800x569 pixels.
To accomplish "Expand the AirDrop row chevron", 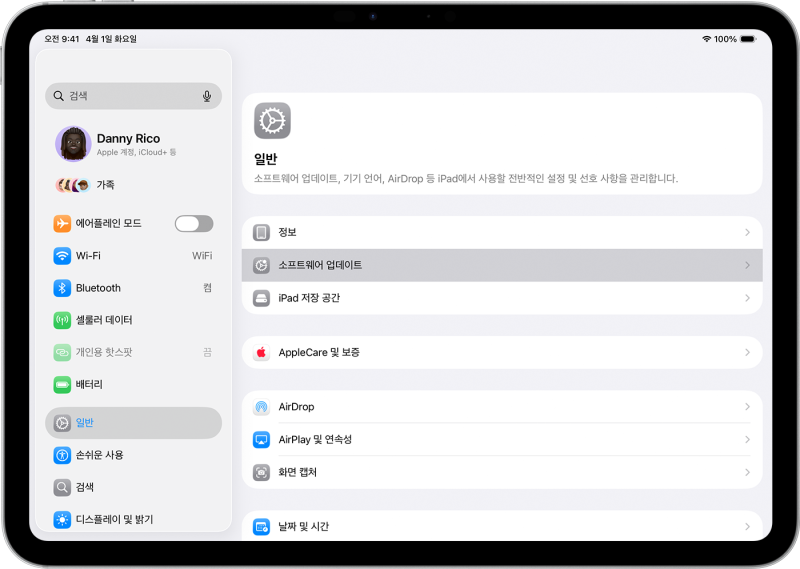I will (x=747, y=407).
